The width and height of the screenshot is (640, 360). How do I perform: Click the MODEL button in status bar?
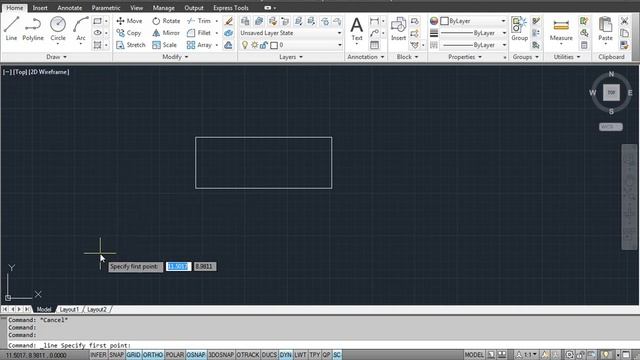pyautogui.click(x=474, y=355)
